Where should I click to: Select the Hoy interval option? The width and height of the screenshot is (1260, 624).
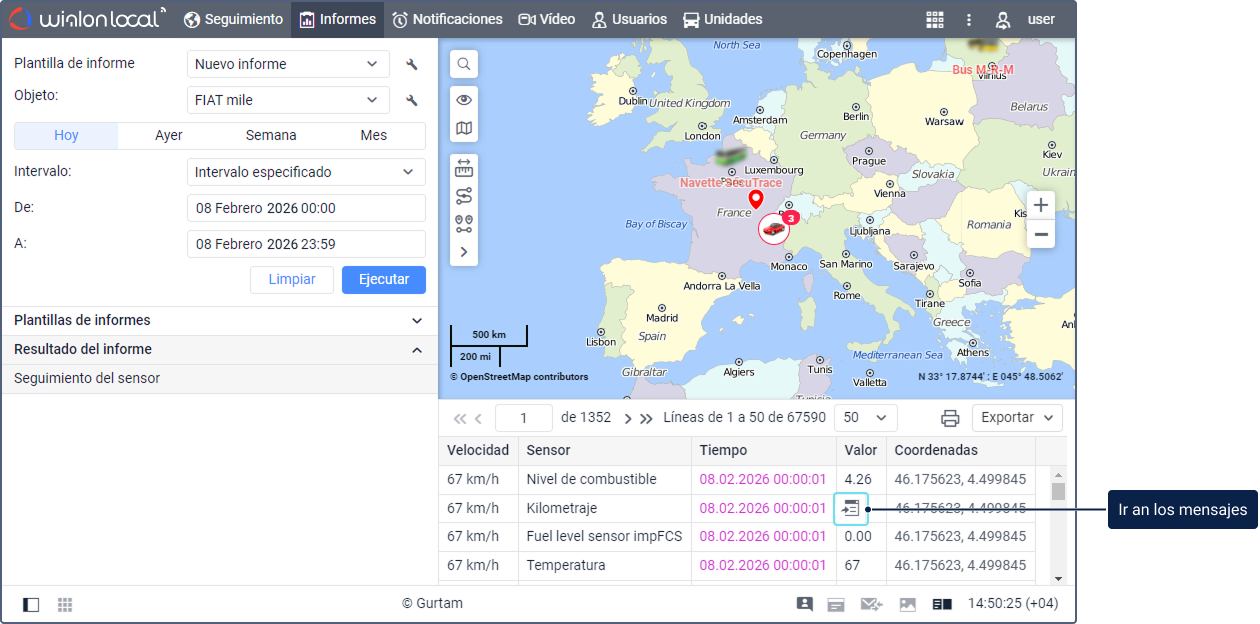click(66, 136)
